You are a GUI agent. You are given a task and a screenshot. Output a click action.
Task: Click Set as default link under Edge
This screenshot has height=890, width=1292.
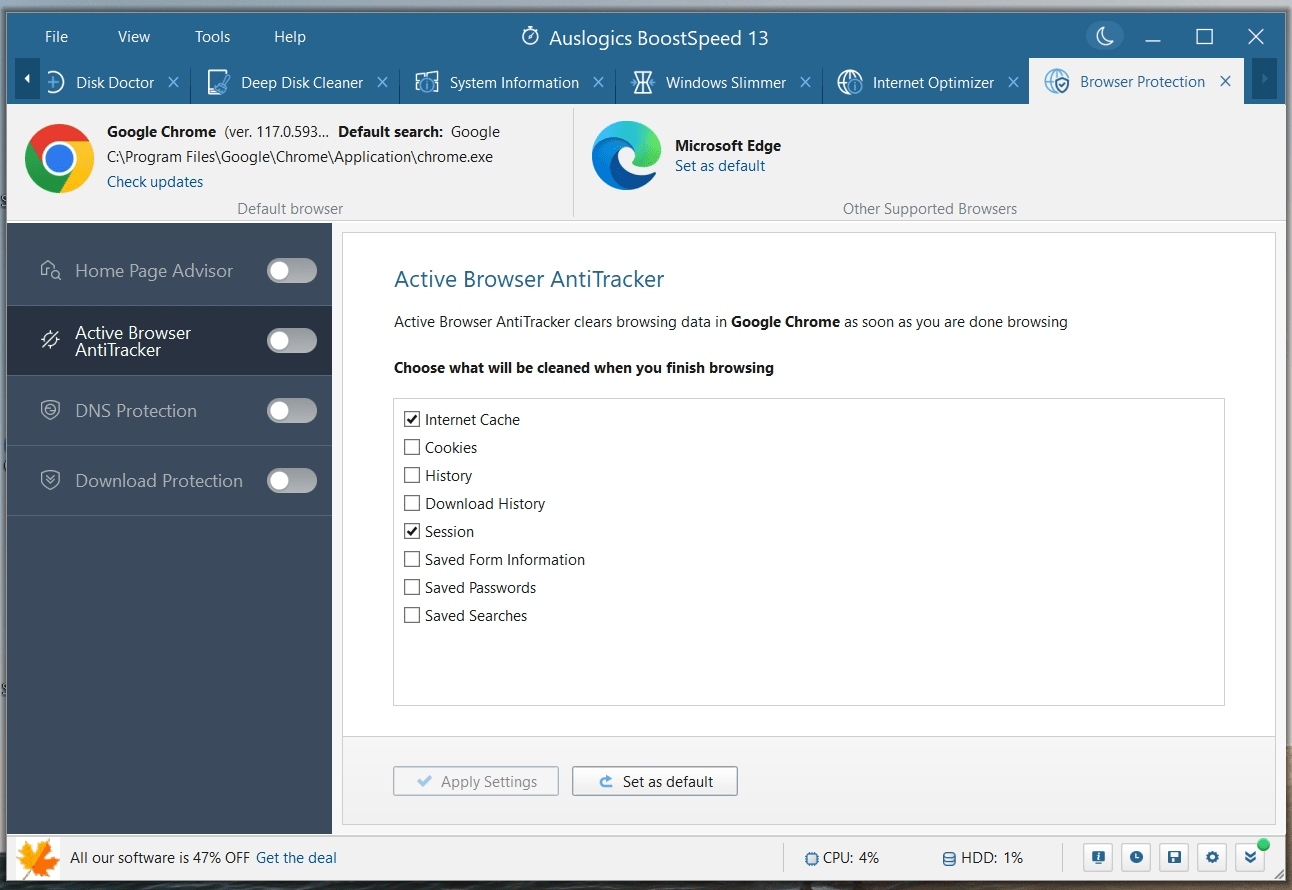point(720,166)
